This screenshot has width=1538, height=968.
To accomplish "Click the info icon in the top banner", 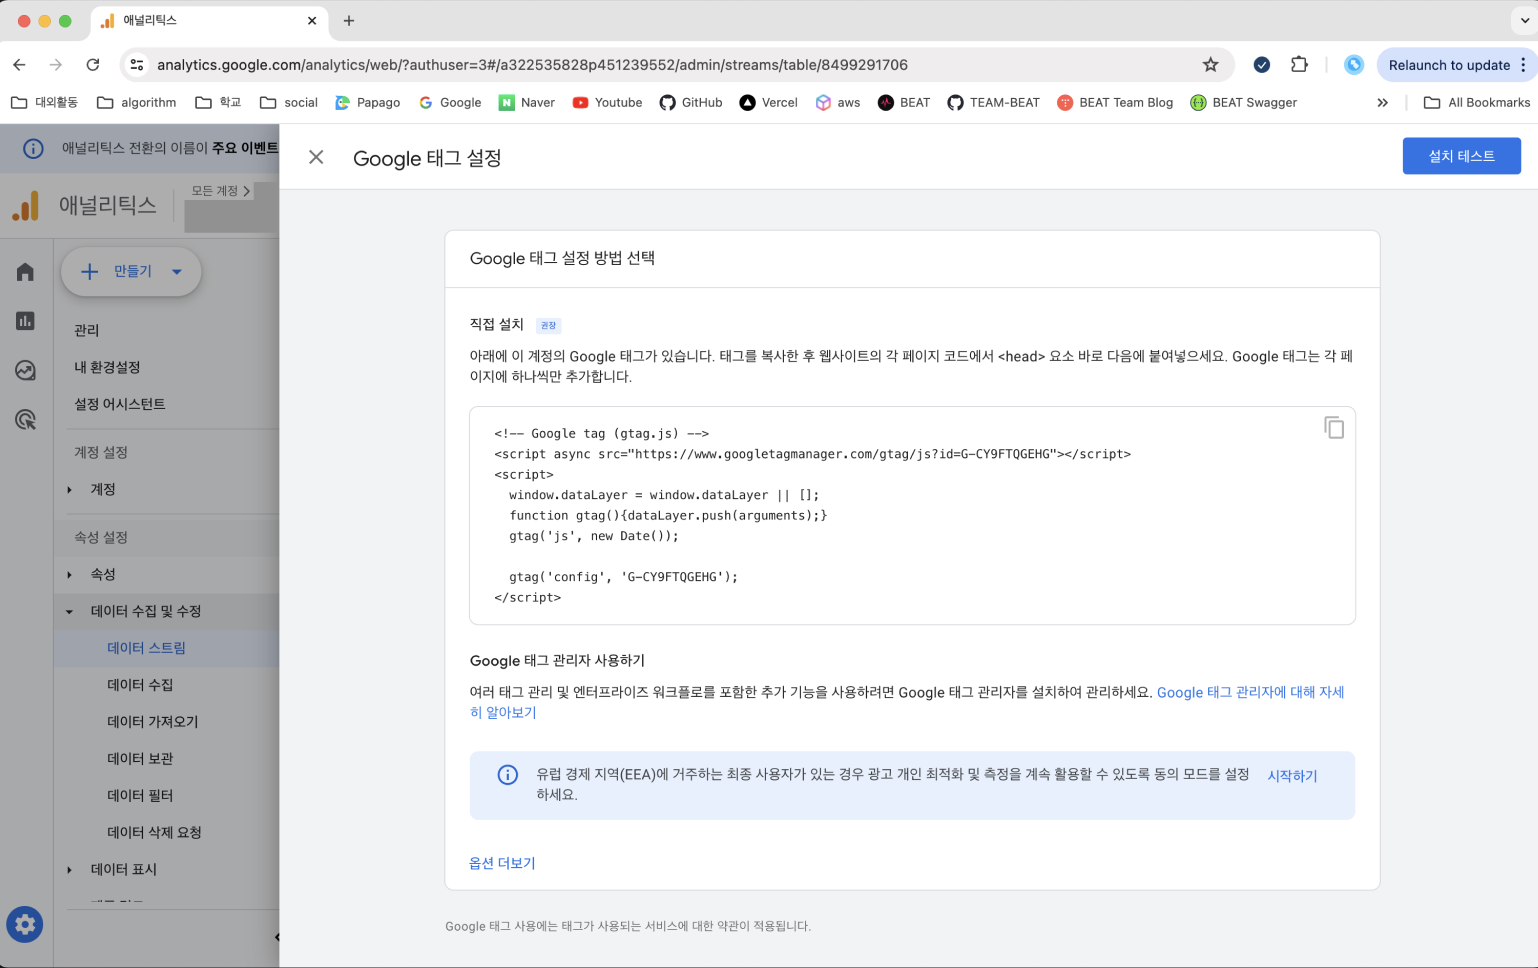I will pos(33,148).
